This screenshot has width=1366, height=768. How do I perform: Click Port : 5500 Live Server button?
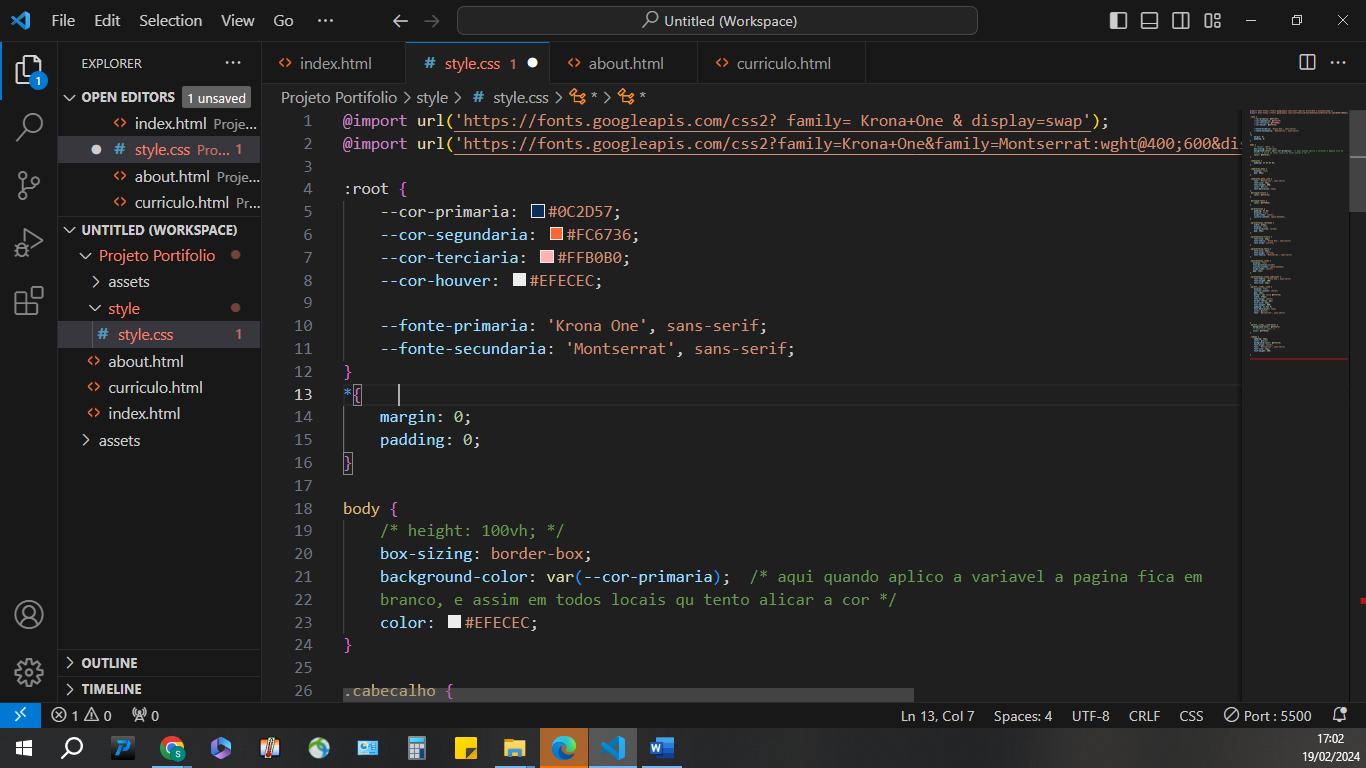click(x=1268, y=715)
